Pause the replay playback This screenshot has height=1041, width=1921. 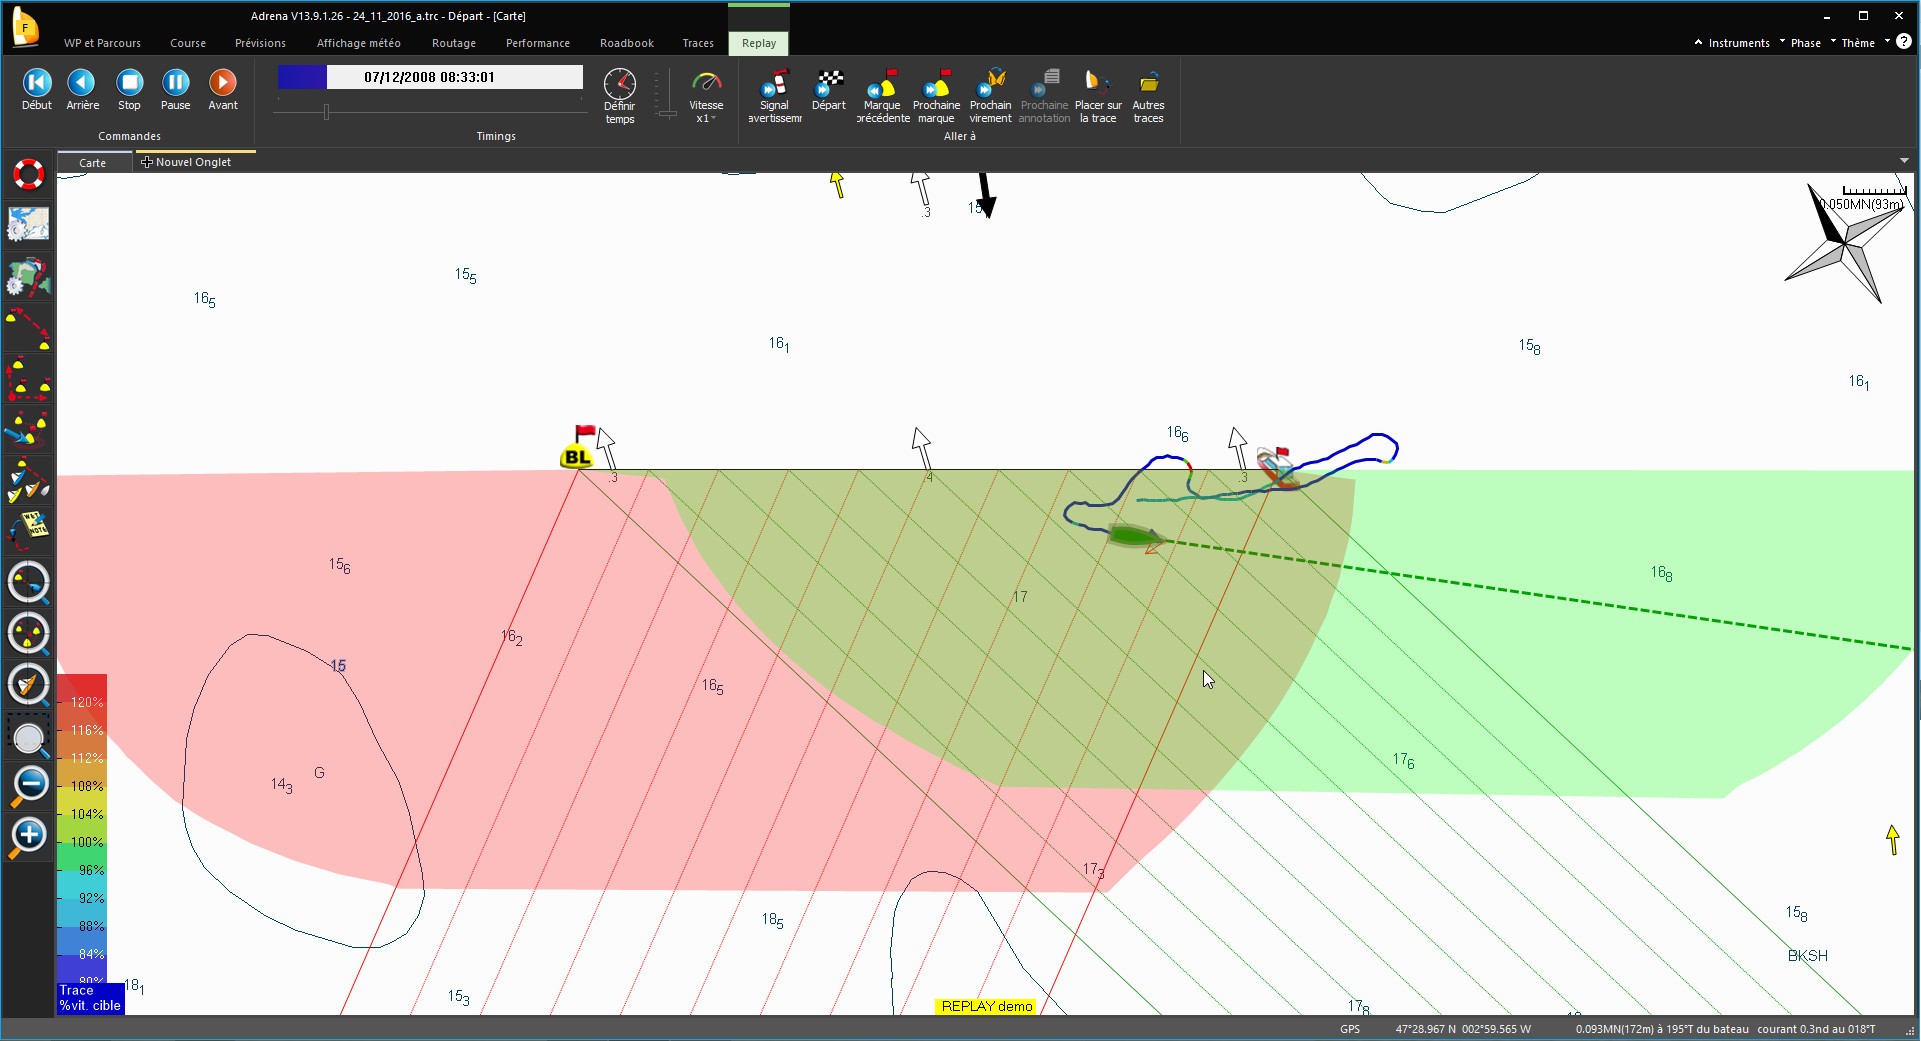point(175,89)
